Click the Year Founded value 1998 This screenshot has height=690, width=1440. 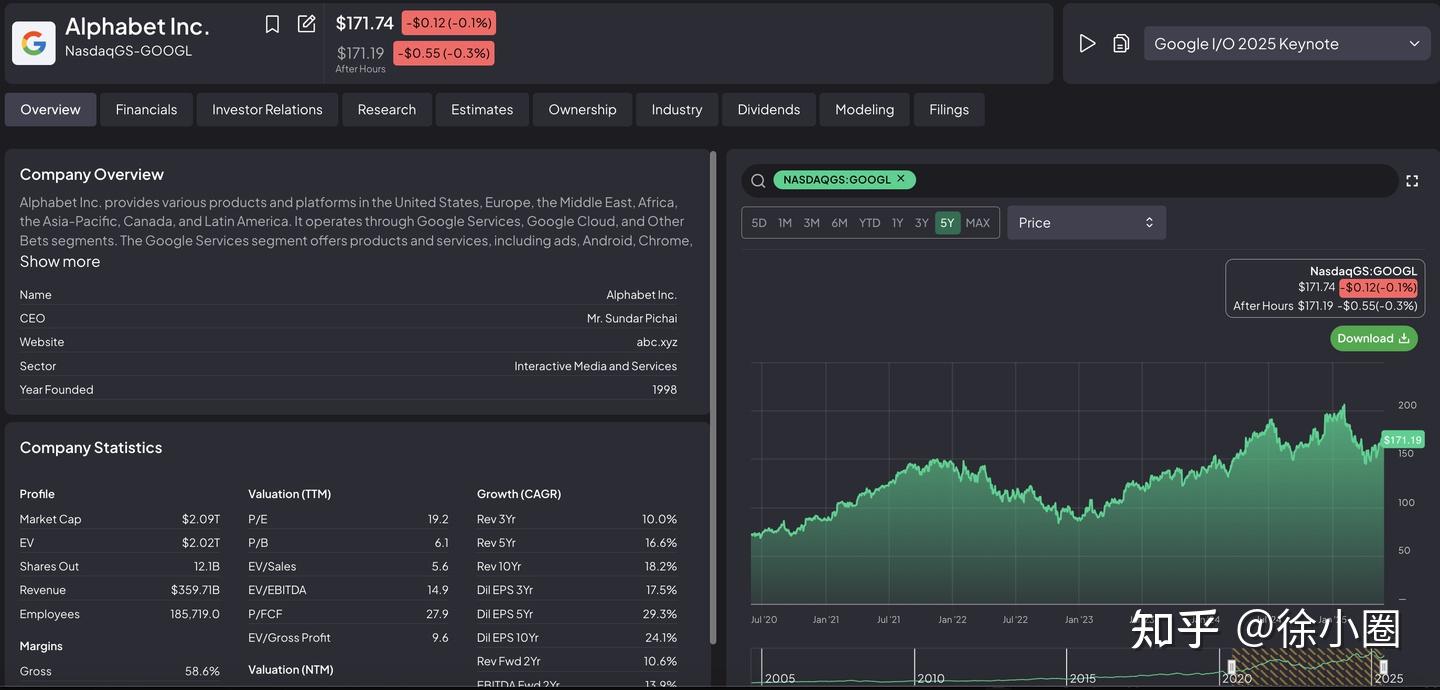665,389
